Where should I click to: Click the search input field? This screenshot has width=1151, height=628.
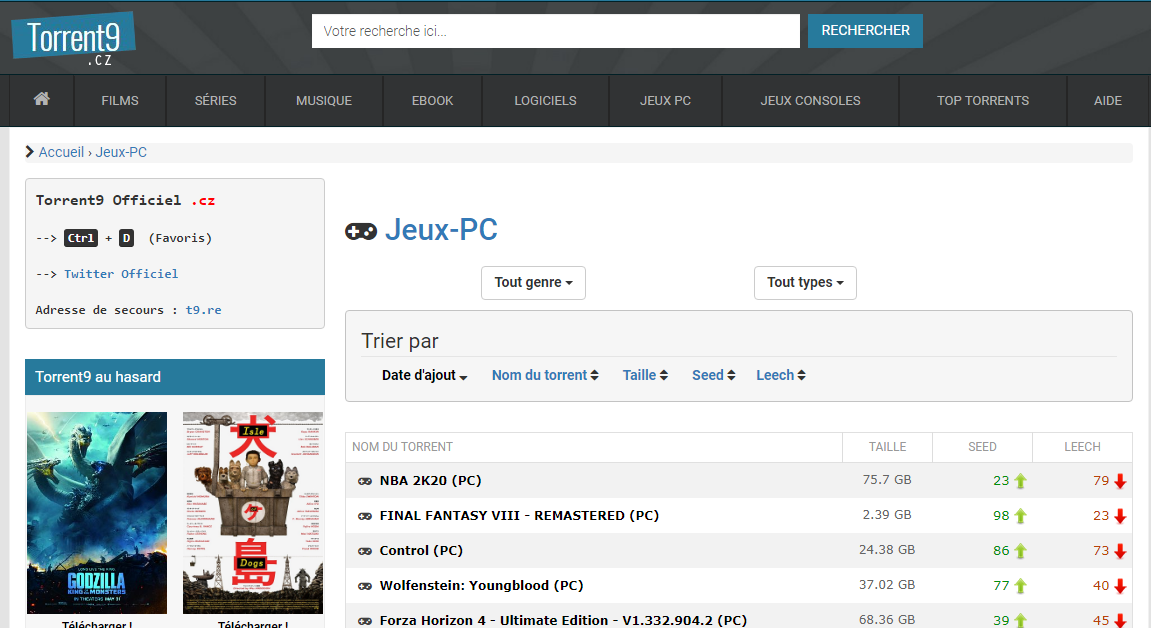click(555, 31)
